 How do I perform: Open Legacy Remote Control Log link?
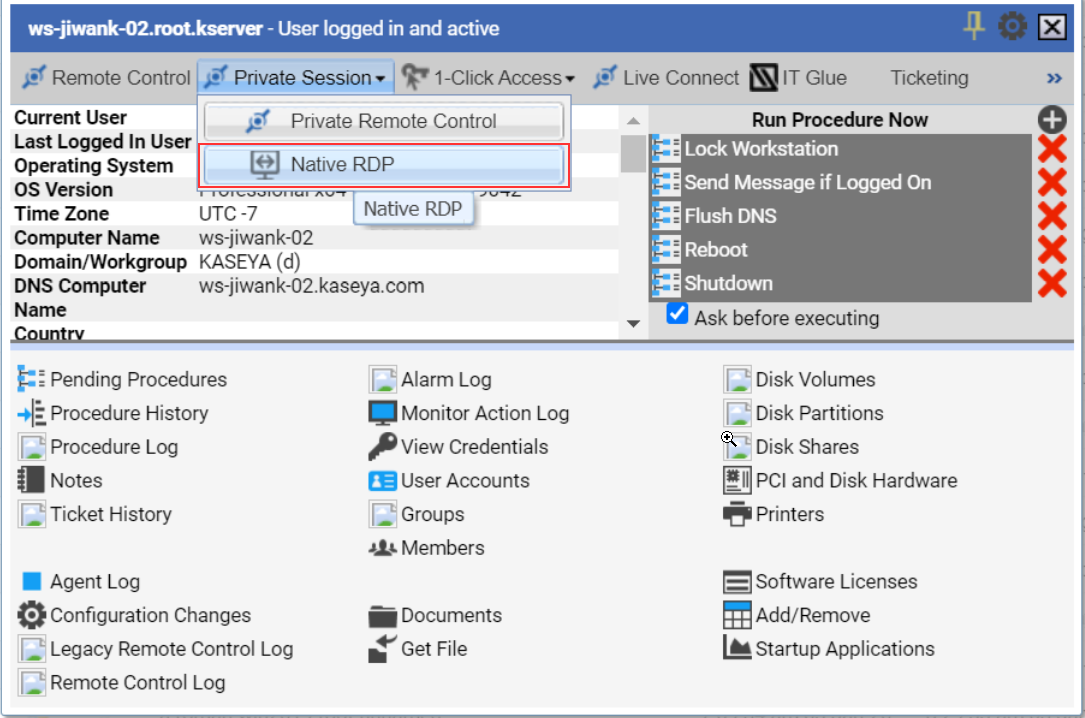tap(172, 649)
